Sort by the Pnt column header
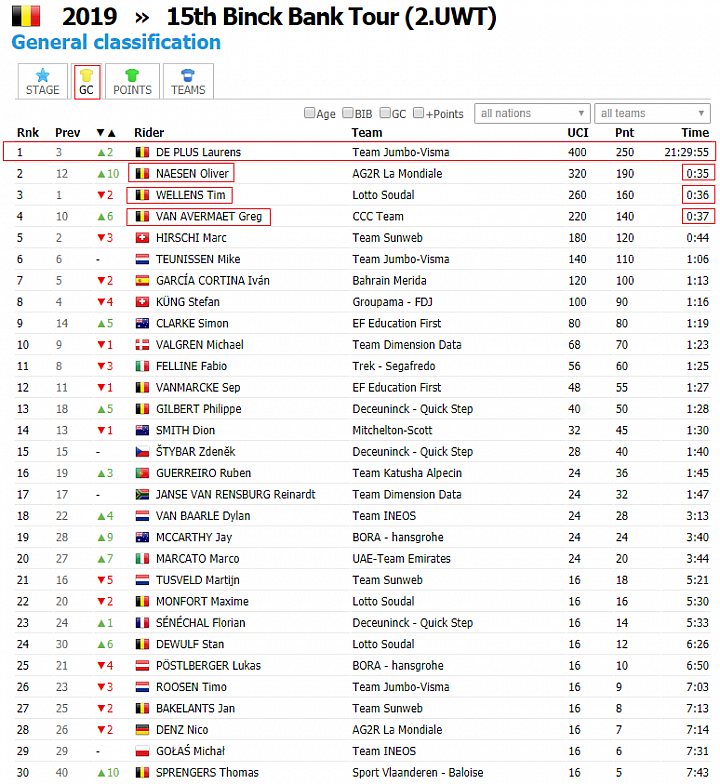 point(624,132)
